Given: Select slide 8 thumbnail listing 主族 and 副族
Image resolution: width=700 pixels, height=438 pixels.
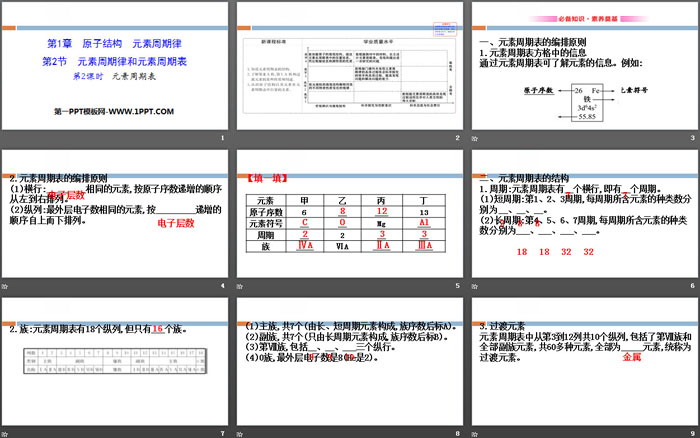Looking at the screenshot, I should pyautogui.click(x=350, y=361).
